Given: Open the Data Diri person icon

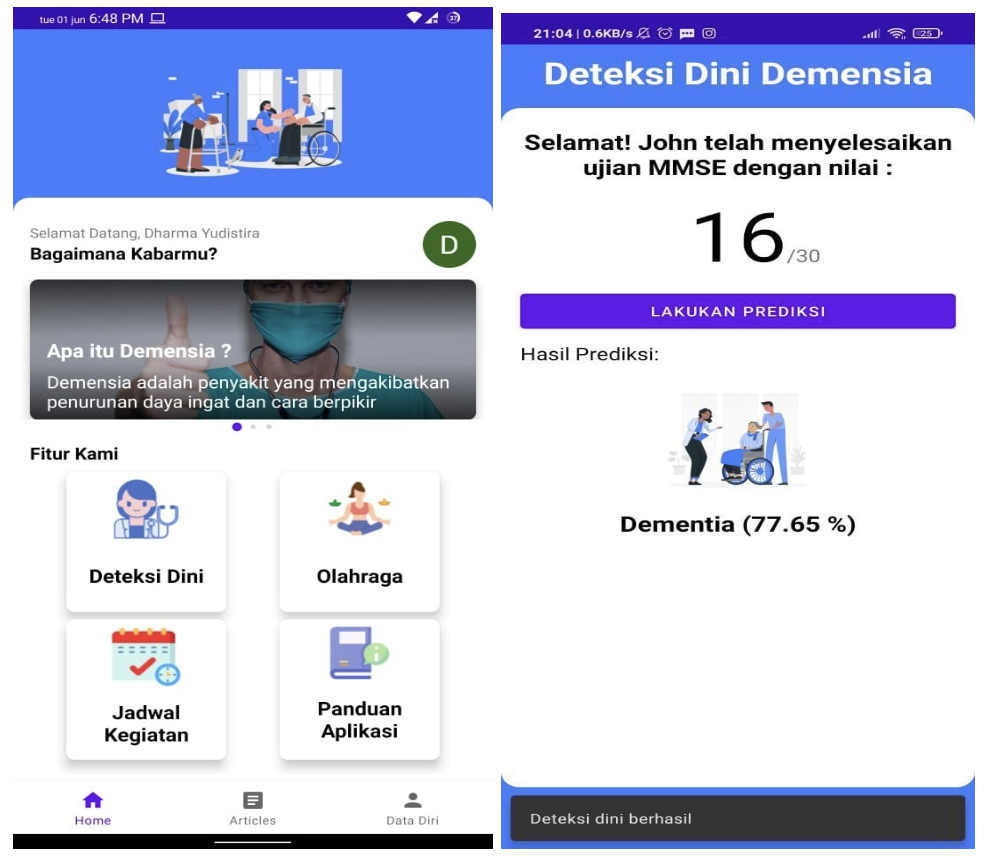Looking at the screenshot, I should click(x=412, y=800).
